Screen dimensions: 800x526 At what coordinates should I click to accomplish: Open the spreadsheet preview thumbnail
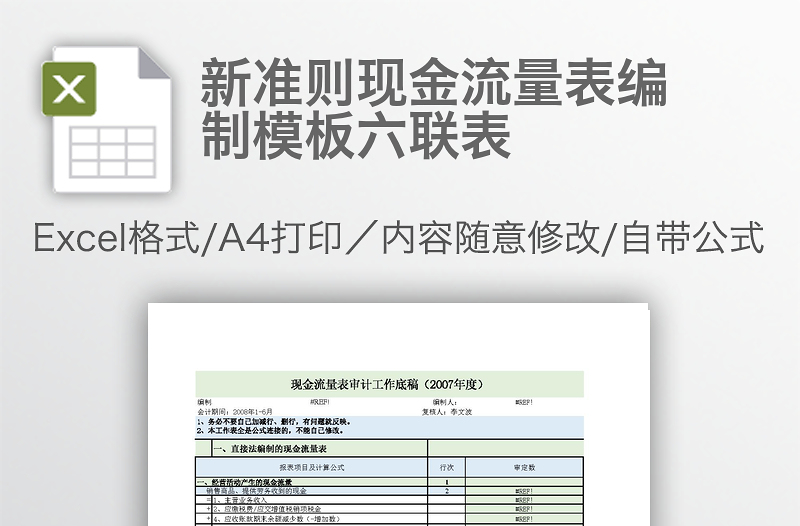[x=398, y=414]
